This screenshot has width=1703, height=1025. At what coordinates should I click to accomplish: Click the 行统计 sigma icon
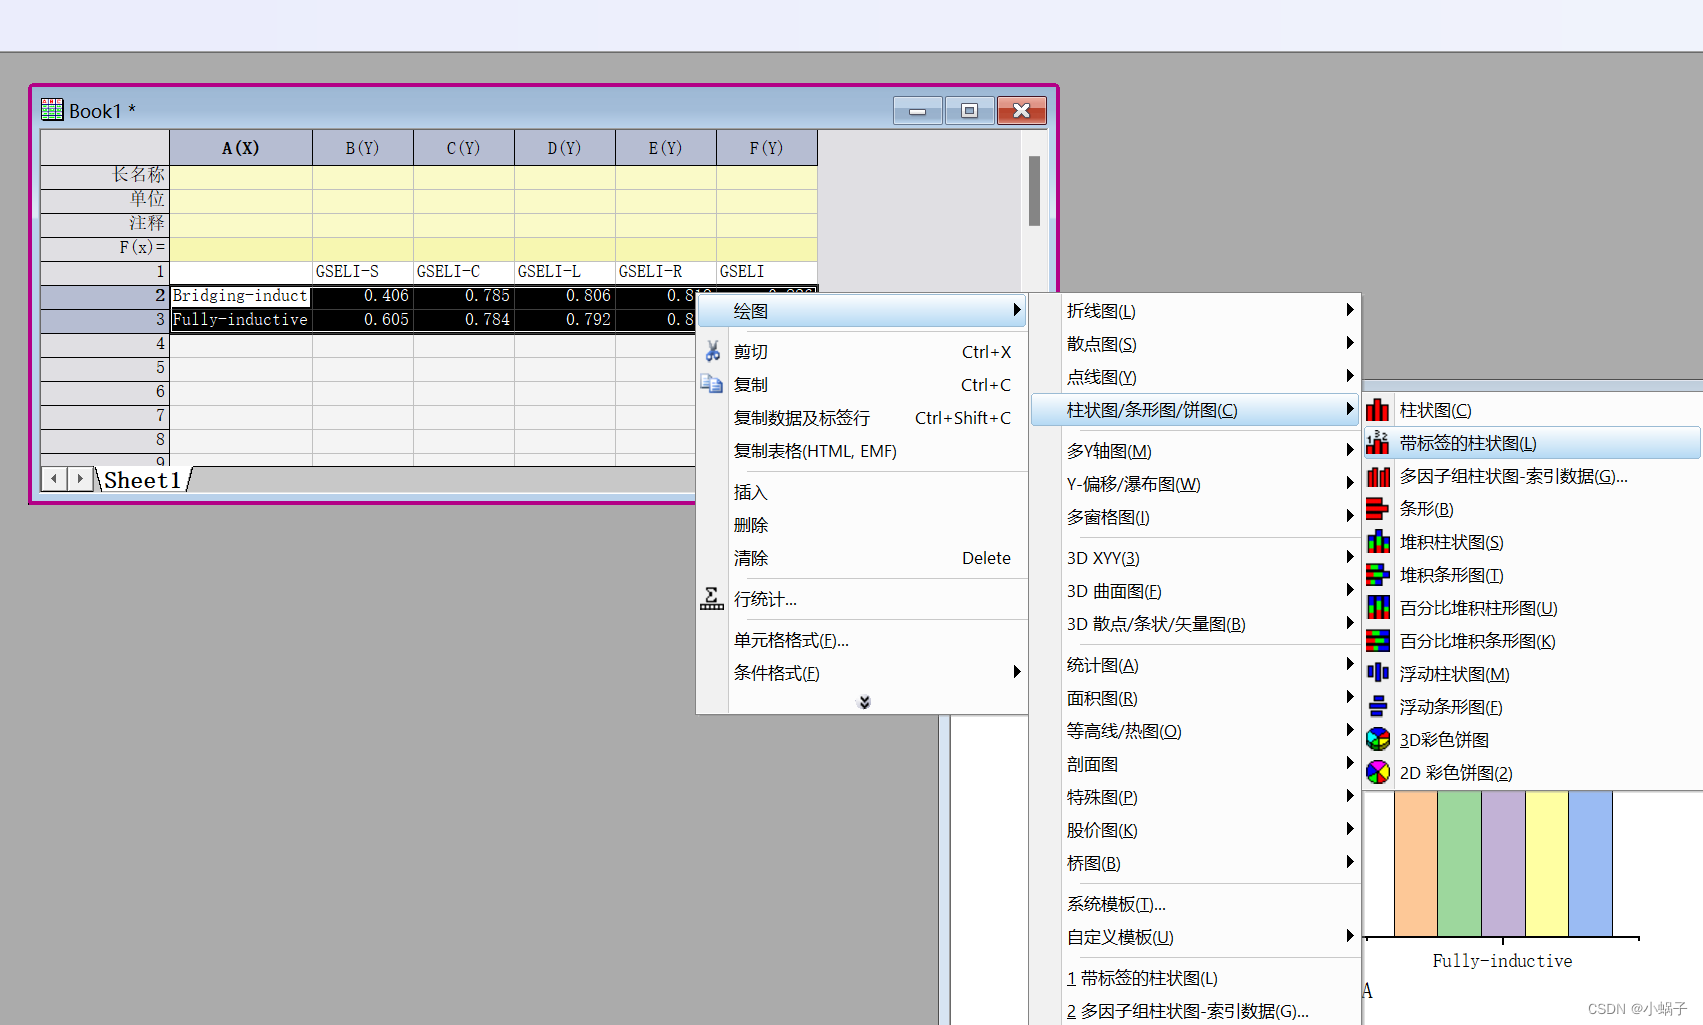click(711, 598)
